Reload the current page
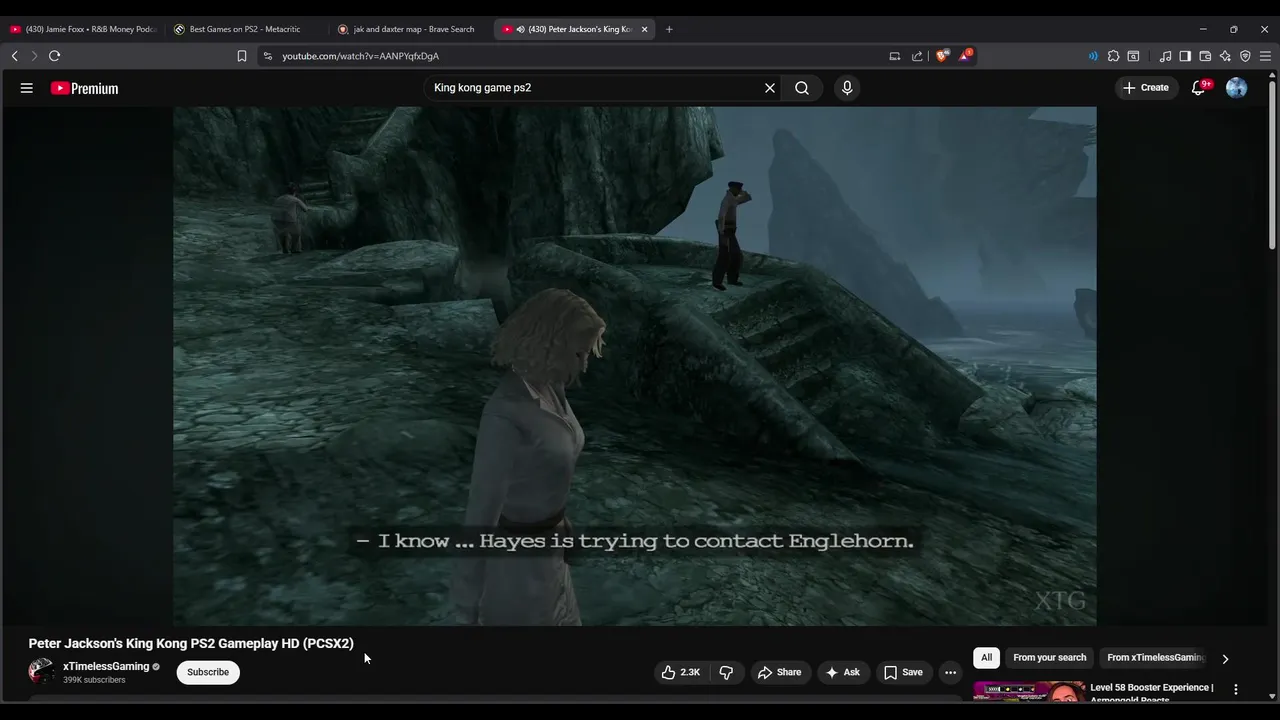The image size is (1280, 720). pyautogui.click(x=55, y=56)
